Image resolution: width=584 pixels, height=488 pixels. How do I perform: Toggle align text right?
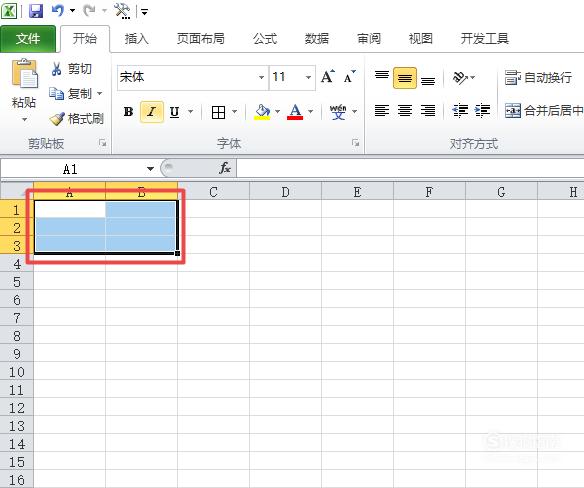(x=428, y=111)
